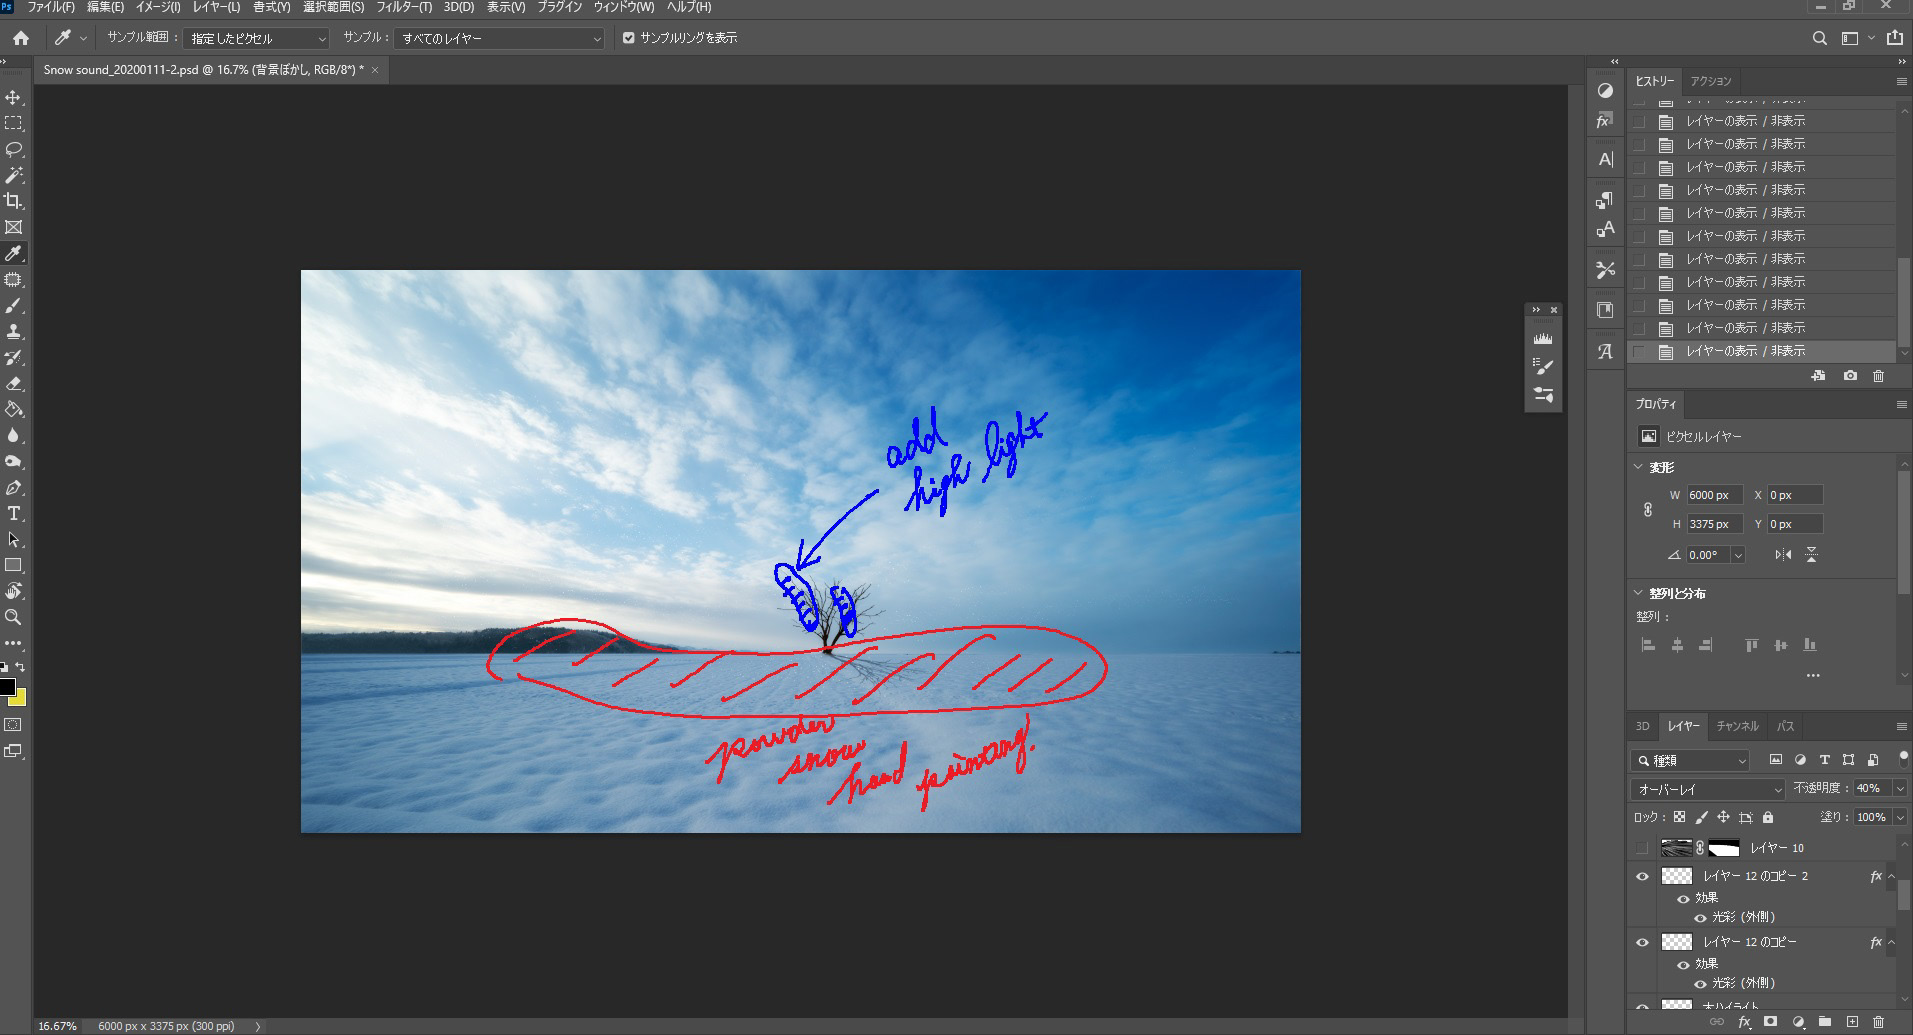Switch to チャンネル tab
Image resolution: width=1913 pixels, height=1035 pixels.
coord(1737,726)
